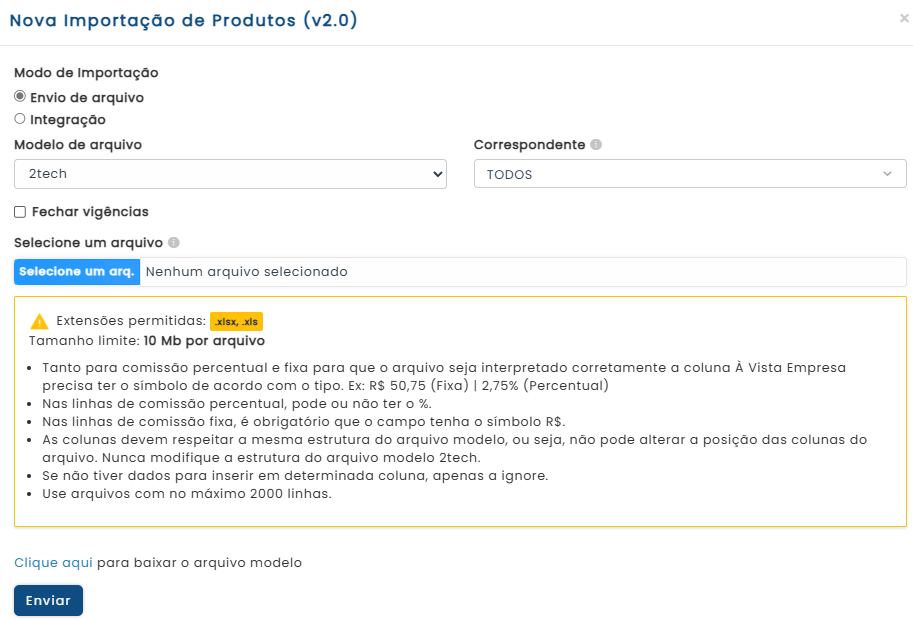Click the "Tamanho limite: 10 Mb por arquivo" text
The image size is (913, 622).
coord(147,340)
